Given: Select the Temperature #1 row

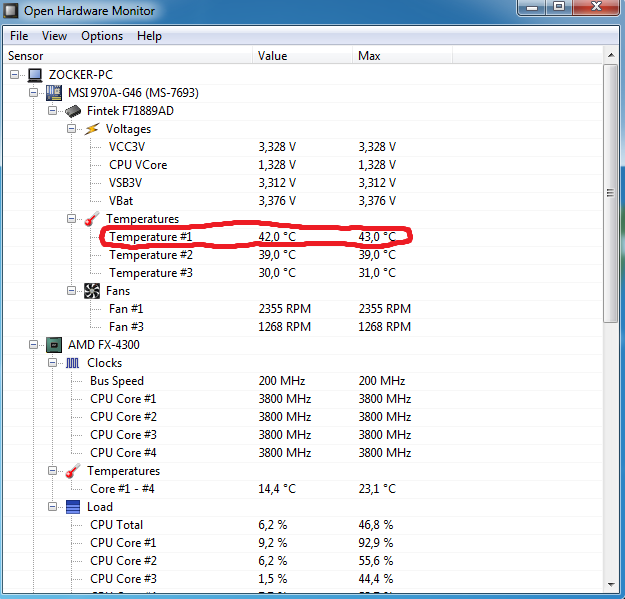Looking at the screenshot, I should pos(303,237).
